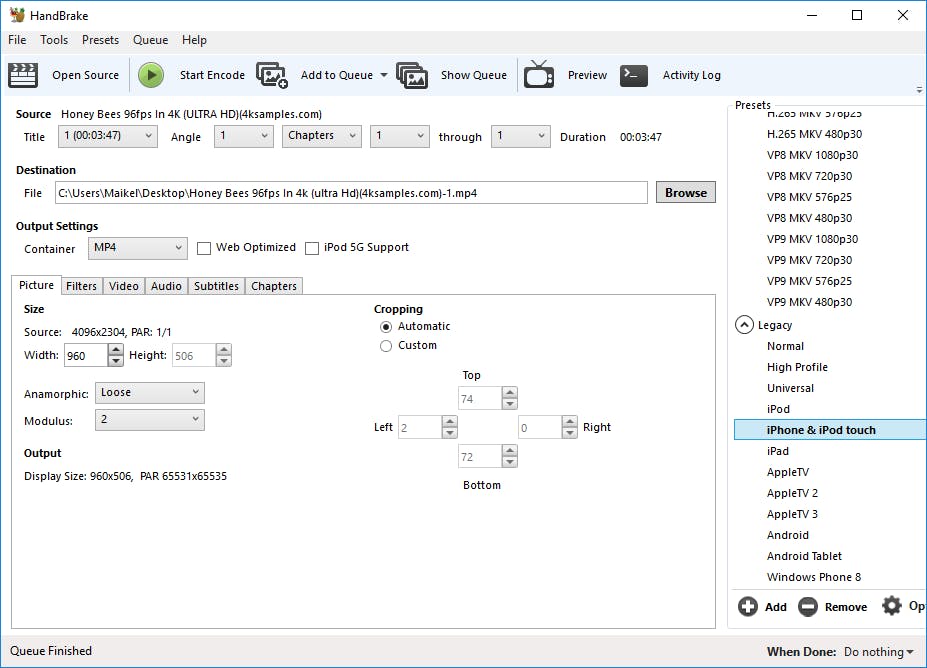Select the AppleTV 3 preset
Screen dimensions: 927x668
pyautogui.click(x=792, y=514)
